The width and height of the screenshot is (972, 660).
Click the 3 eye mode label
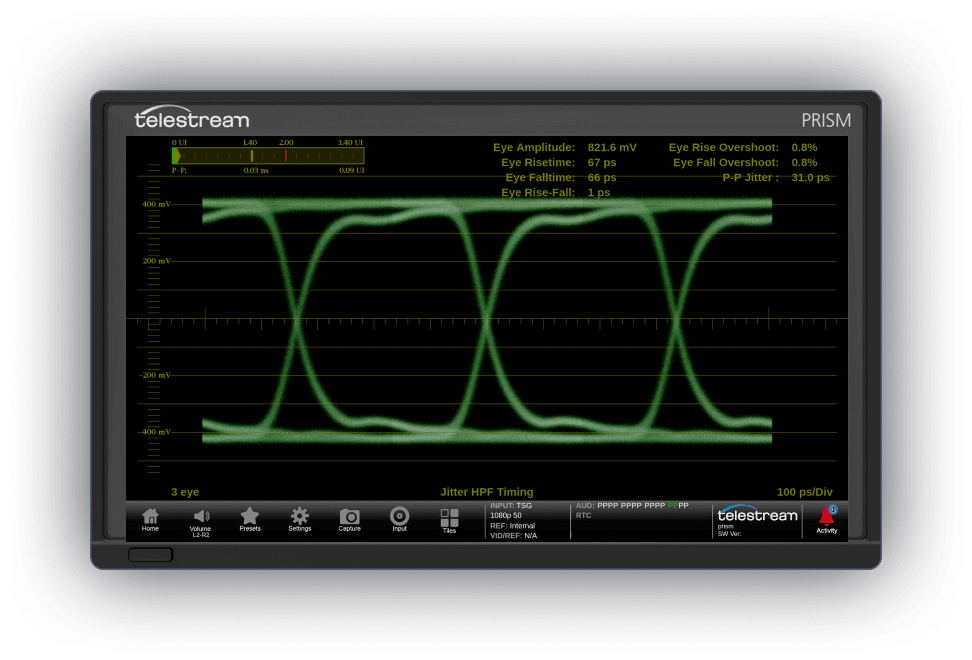click(185, 492)
